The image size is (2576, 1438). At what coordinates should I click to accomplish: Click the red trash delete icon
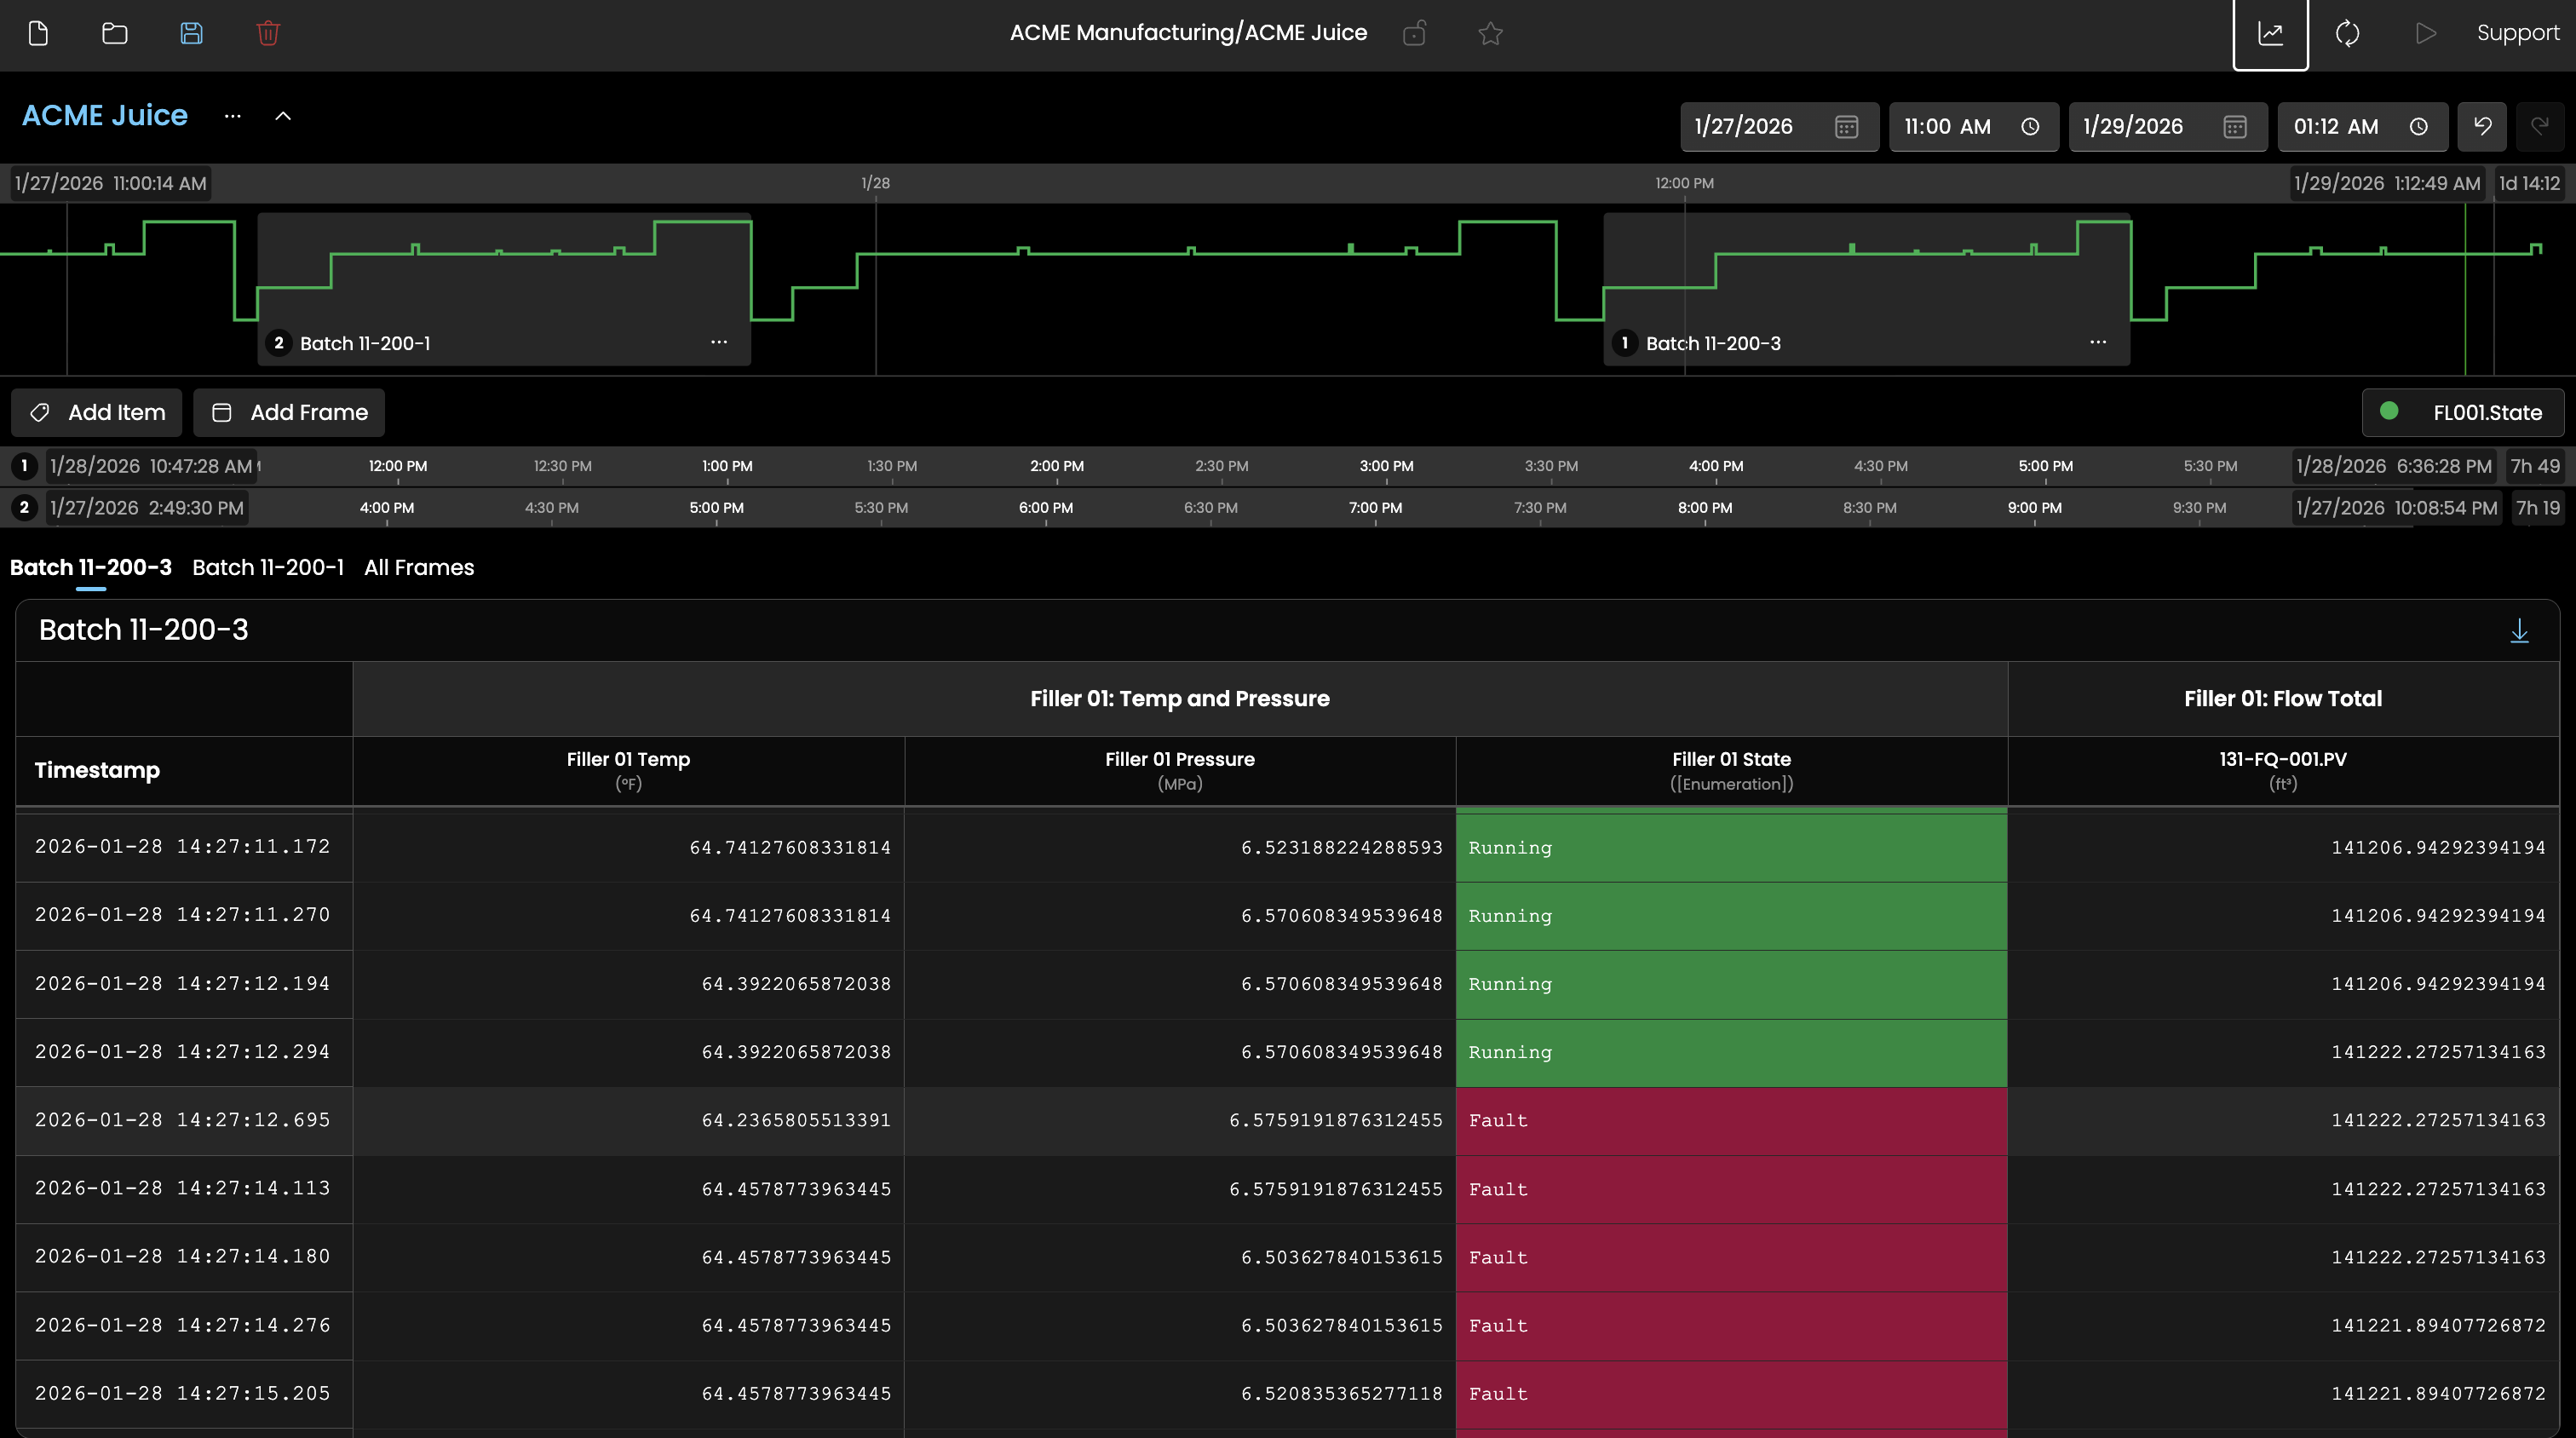[268, 33]
